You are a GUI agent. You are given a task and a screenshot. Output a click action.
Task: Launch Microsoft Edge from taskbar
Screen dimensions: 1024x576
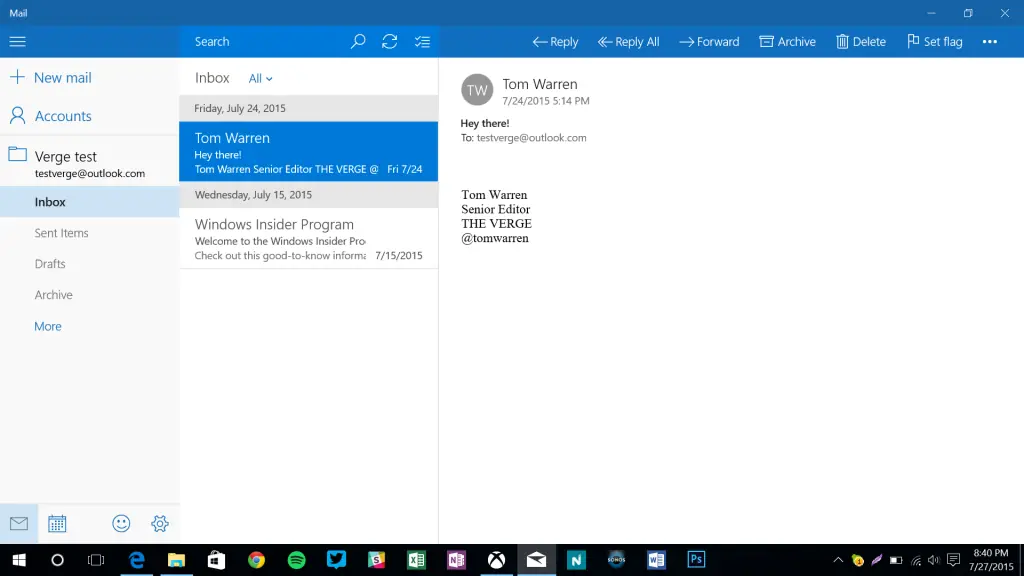pos(136,560)
